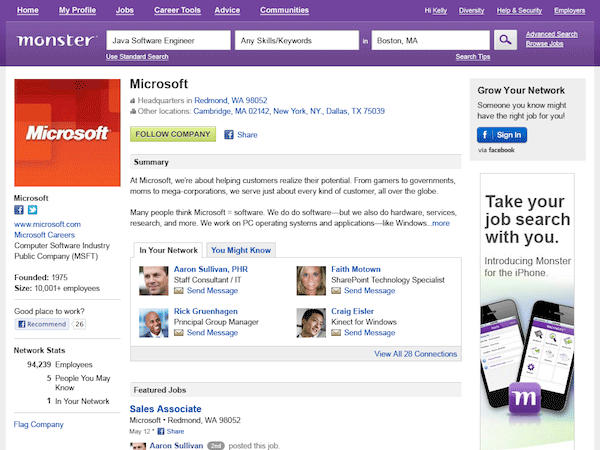600x450 pixels.
Task: Click the Cambridge, MA 02142 location link
Action: 231,111
